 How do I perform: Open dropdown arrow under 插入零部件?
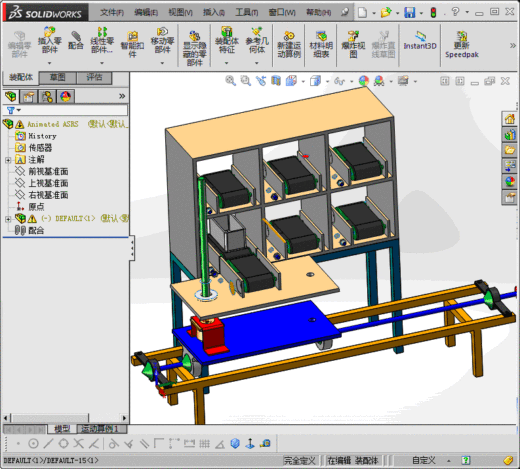pyautogui.click(x=49, y=63)
